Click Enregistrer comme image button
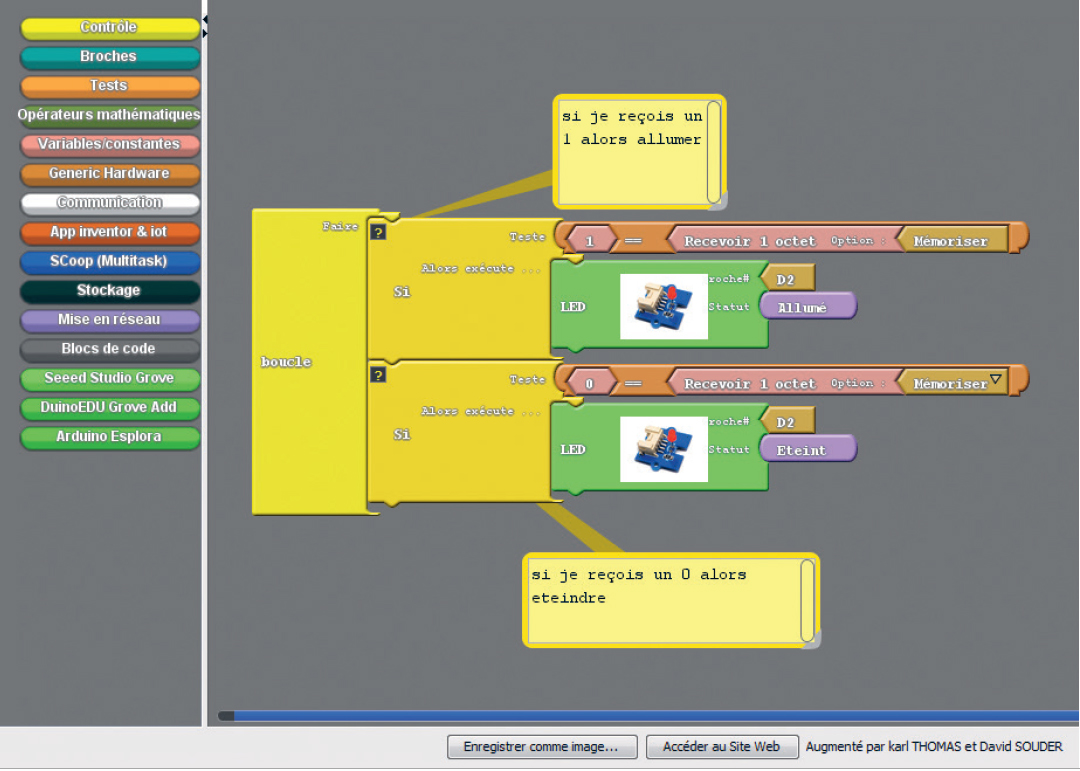This screenshot has height=771, width=1080. pyautogui.click(x=542, y=747)
